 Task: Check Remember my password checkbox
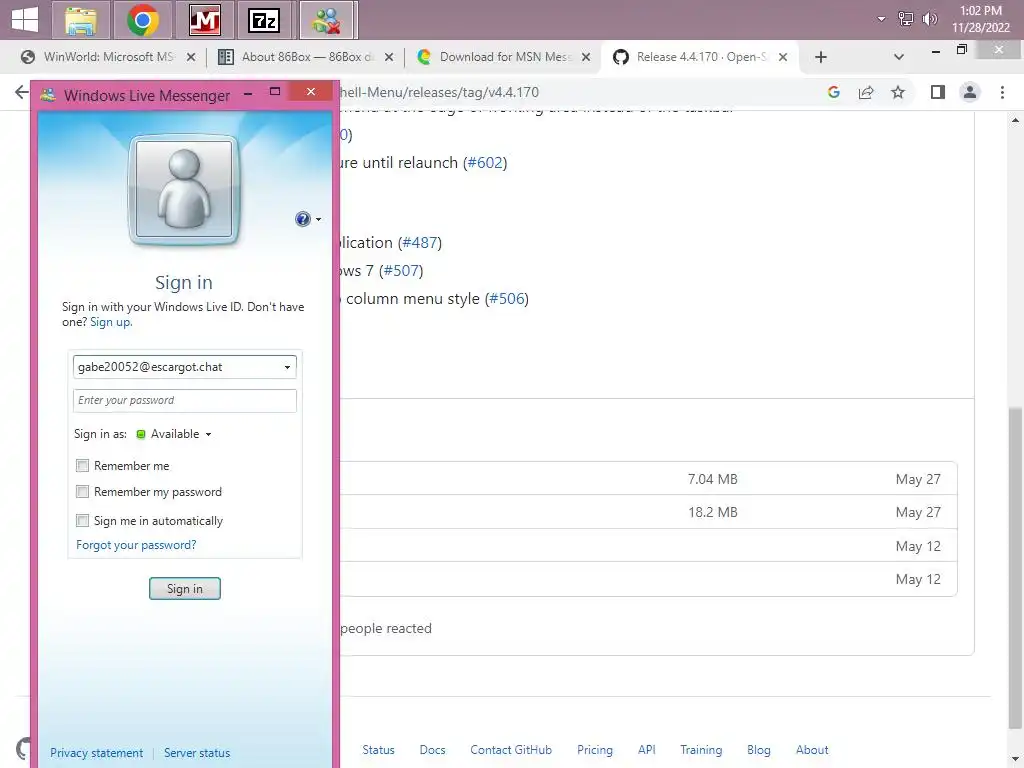[x=82, y=492]
